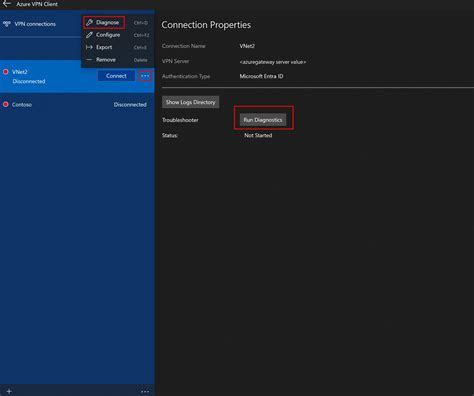
Task: Add a new VPN connection with plus icon
Action: (9, 391)
